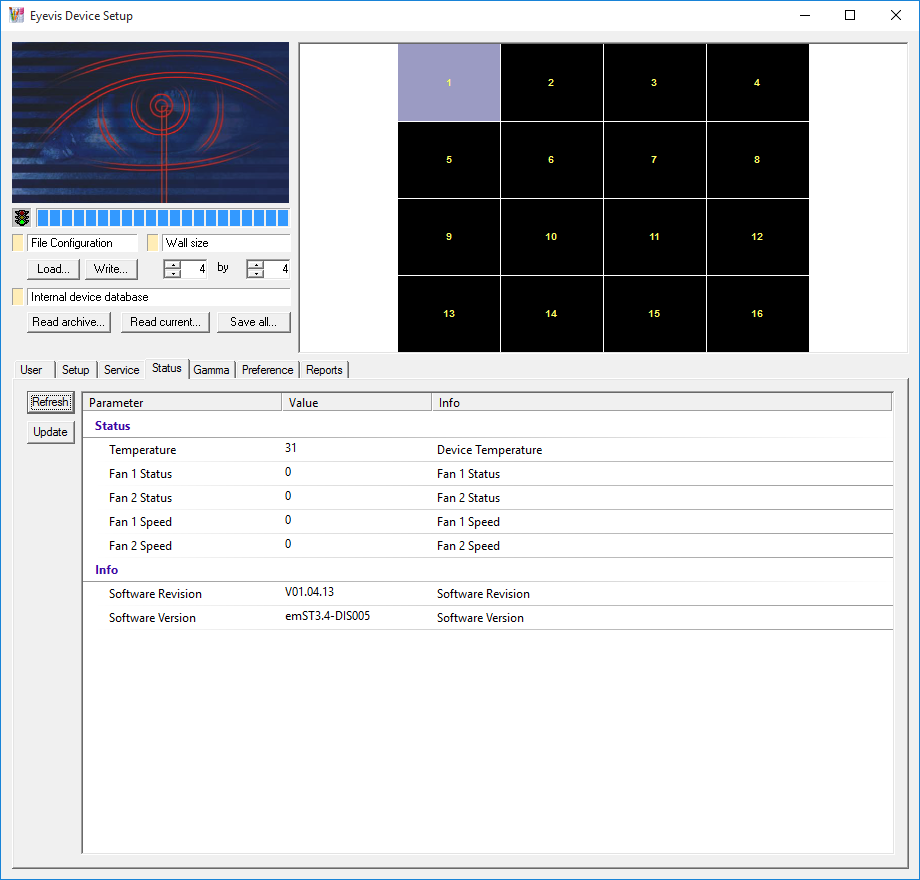Screen dimensions: 920x880
Task: Click the Eyevis app icon in title bar
Action: 16,15
